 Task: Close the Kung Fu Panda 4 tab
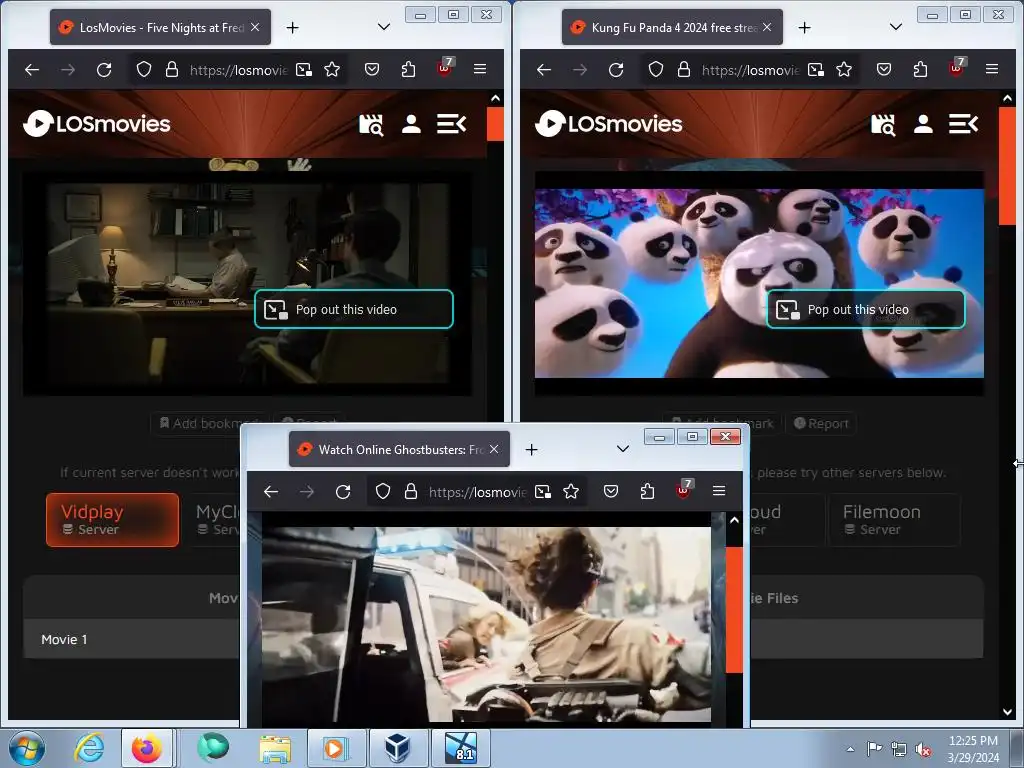767,27
